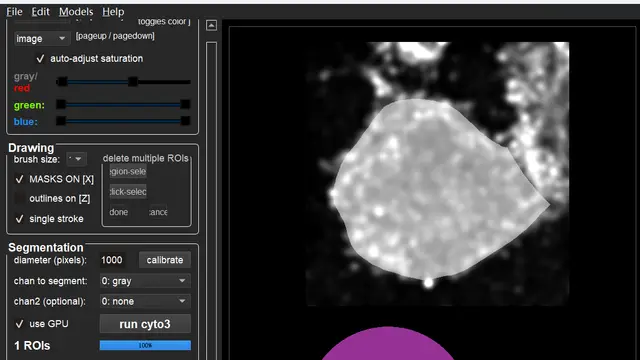
Task: Open the chan to segment dropdown
Action: click(145, 281)
